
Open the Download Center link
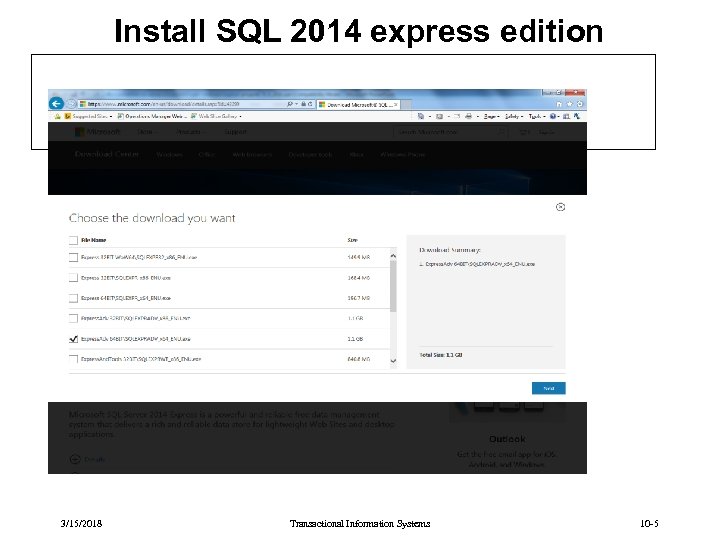[x=107, y=154]
